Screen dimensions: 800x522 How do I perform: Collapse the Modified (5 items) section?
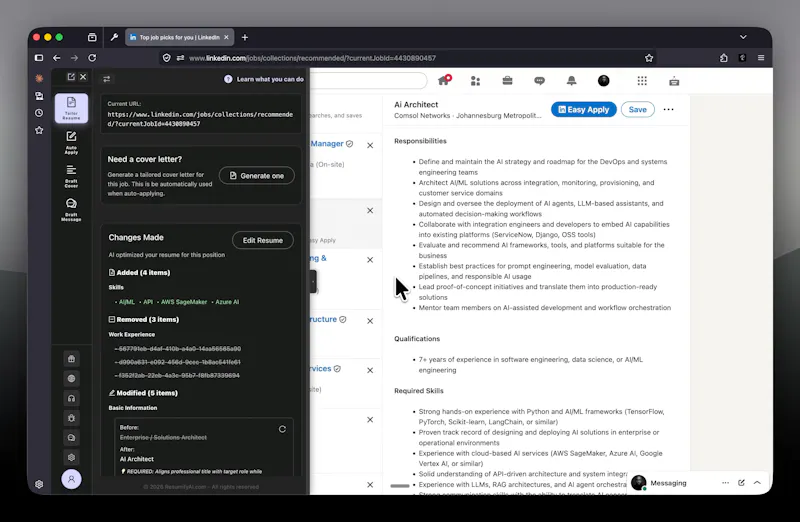[143, 393]
